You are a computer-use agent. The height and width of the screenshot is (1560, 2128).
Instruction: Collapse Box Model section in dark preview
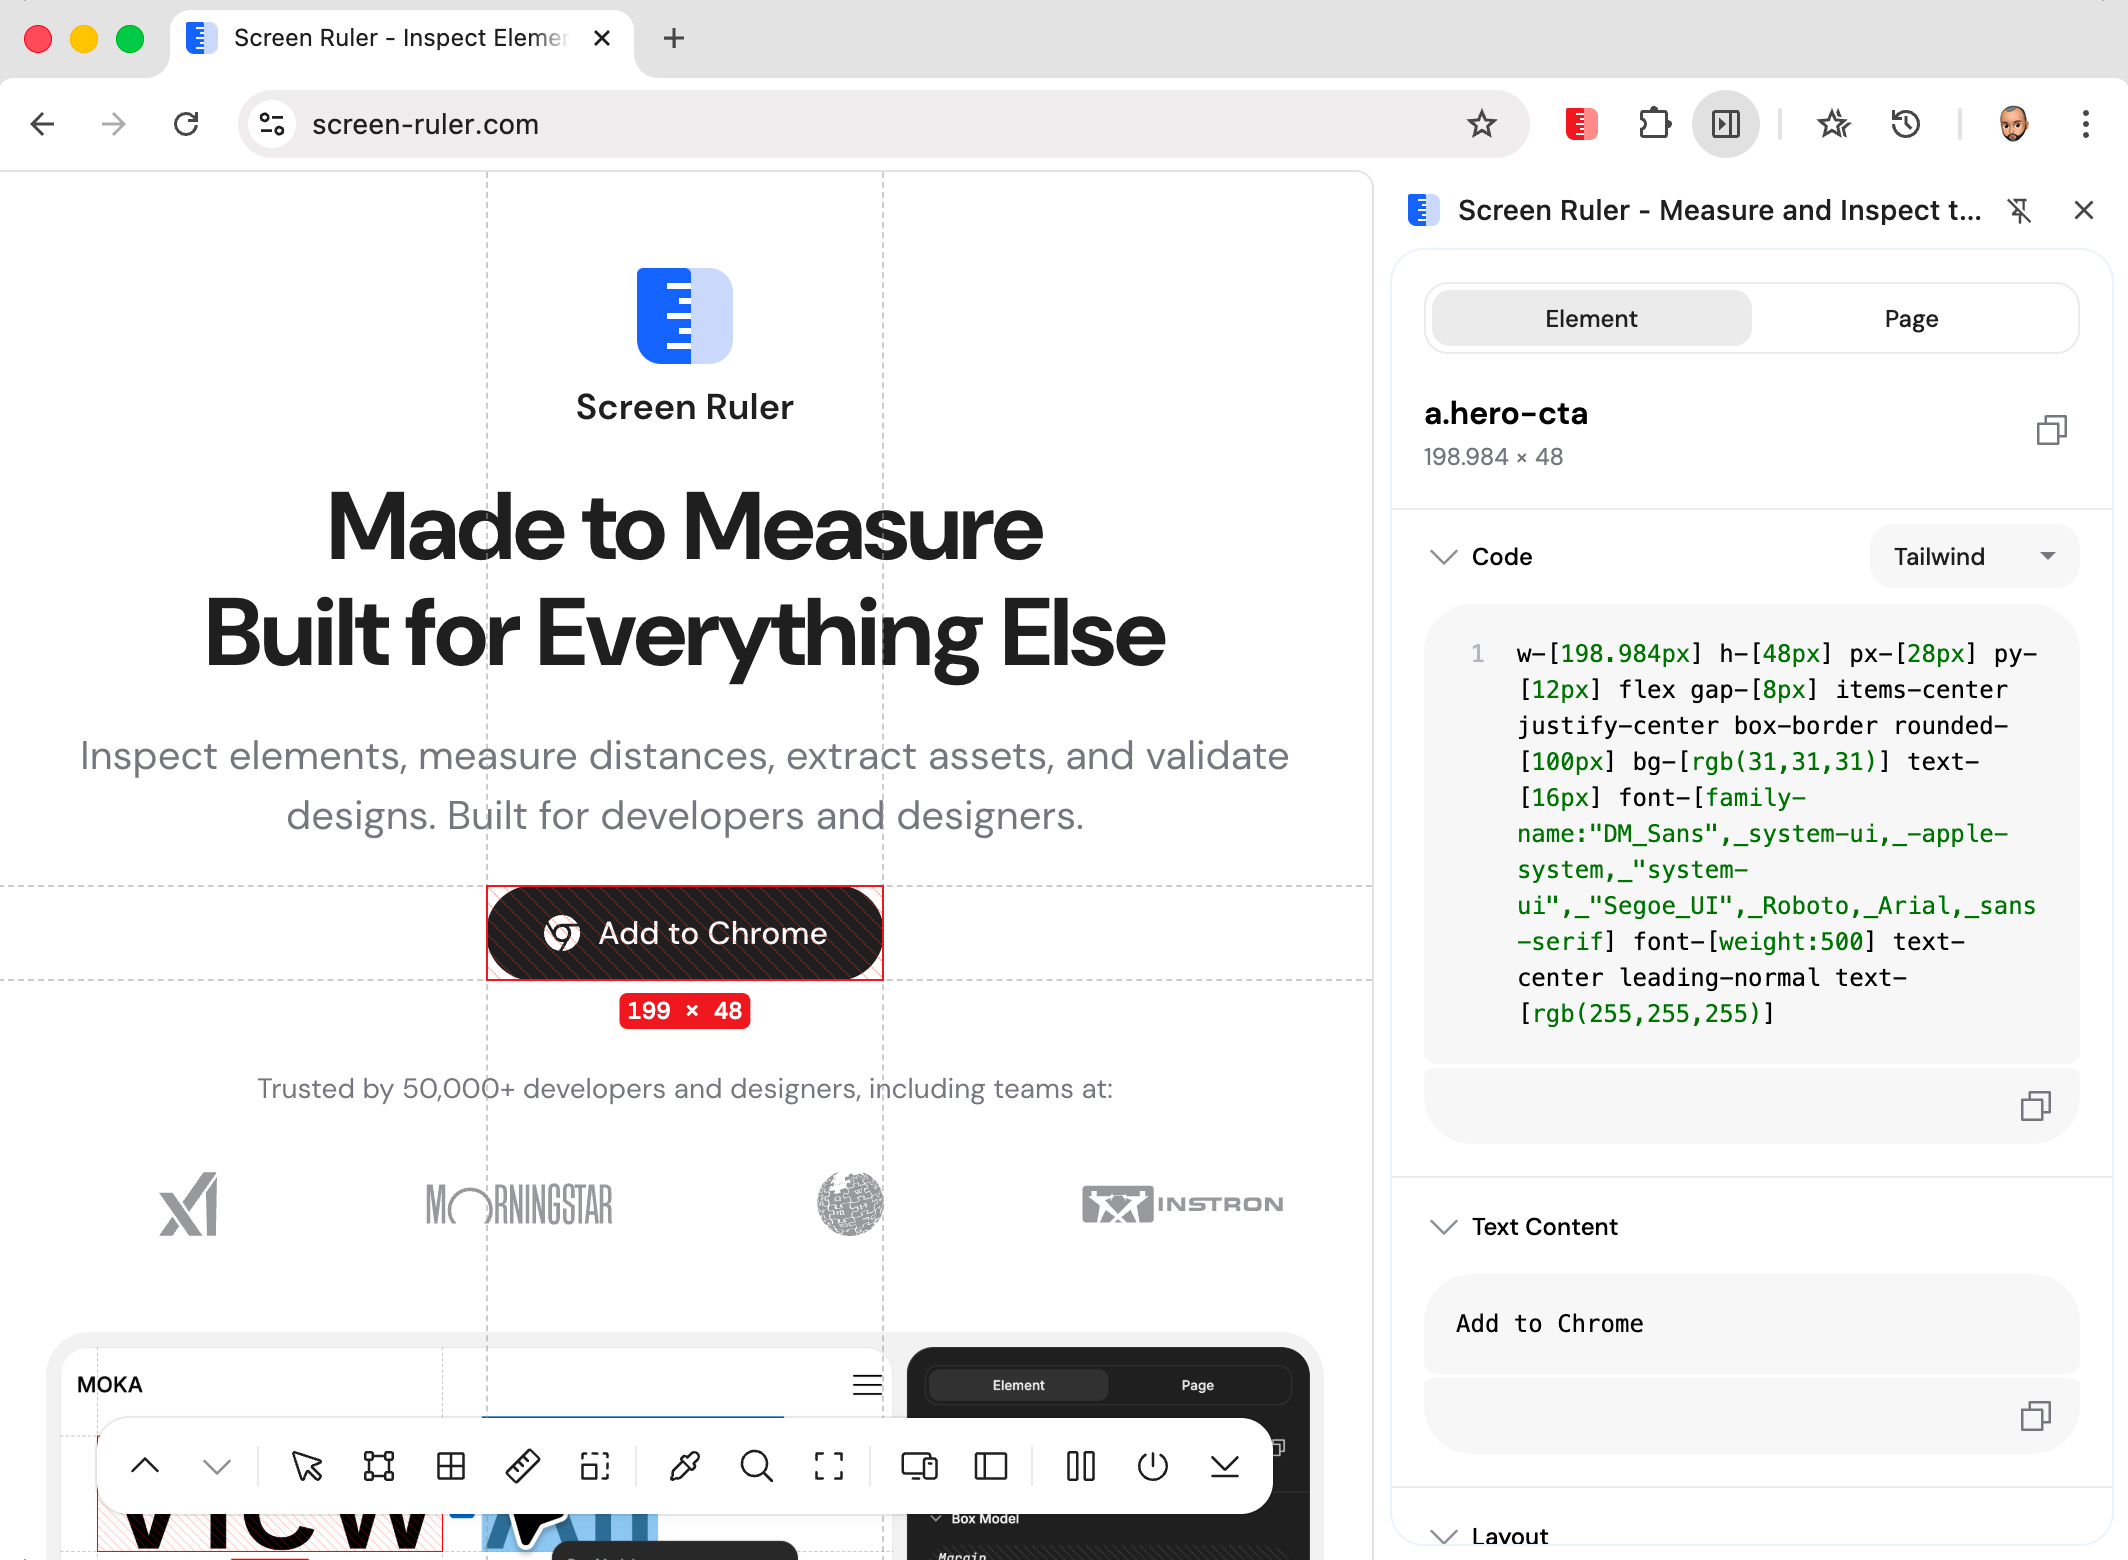click(x=937, y=1518)
